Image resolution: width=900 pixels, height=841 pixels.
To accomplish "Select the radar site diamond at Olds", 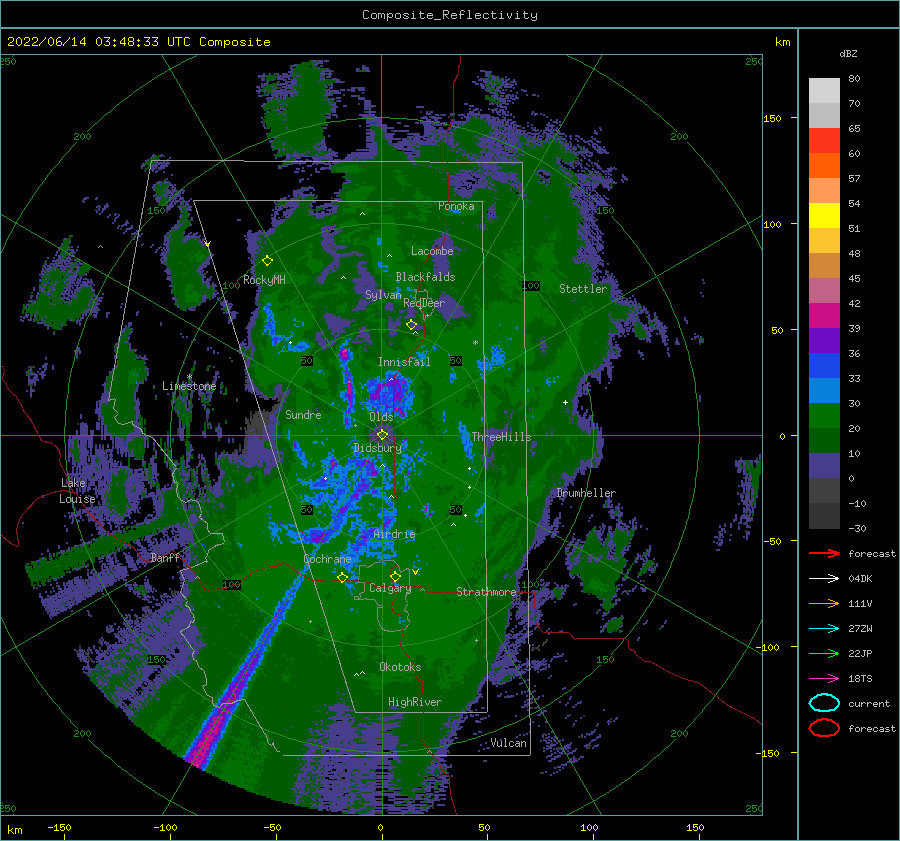I will (382, 435).
